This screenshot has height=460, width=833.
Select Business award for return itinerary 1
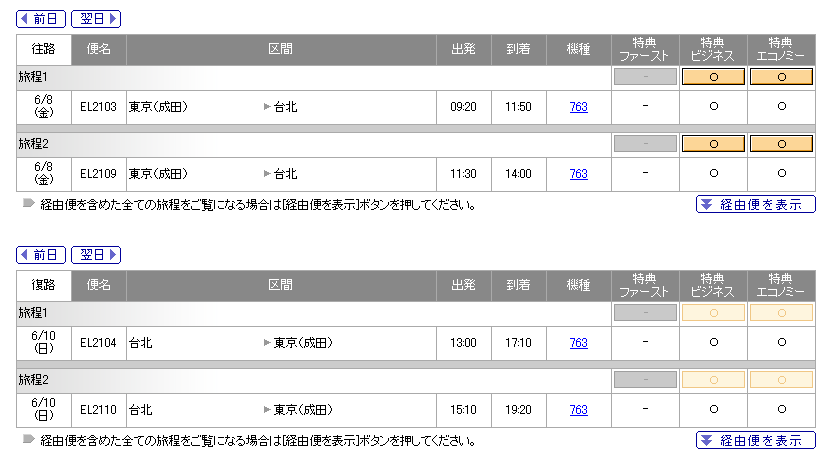(x=713, y=313)
